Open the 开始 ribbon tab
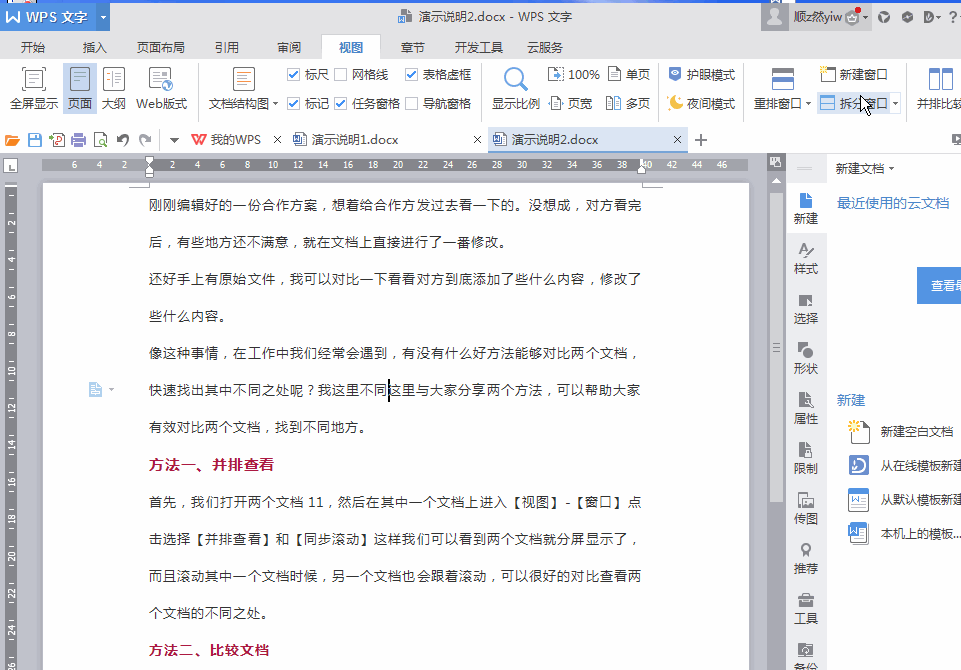The width and height of the screenshot is (961, 670). tap(32, 47)
